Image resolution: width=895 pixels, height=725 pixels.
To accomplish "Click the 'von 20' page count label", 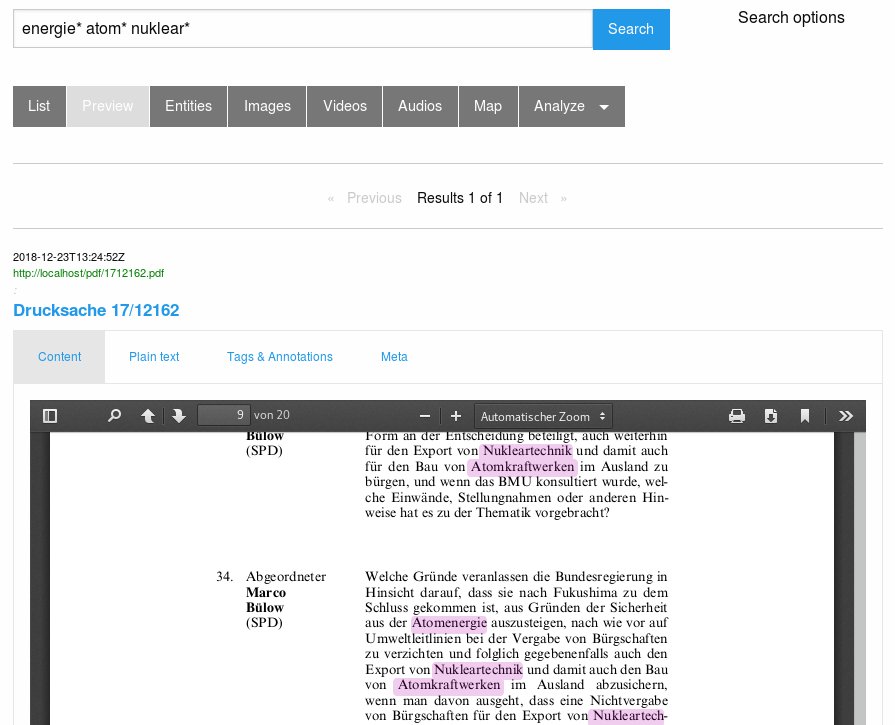I will (272, 415).
